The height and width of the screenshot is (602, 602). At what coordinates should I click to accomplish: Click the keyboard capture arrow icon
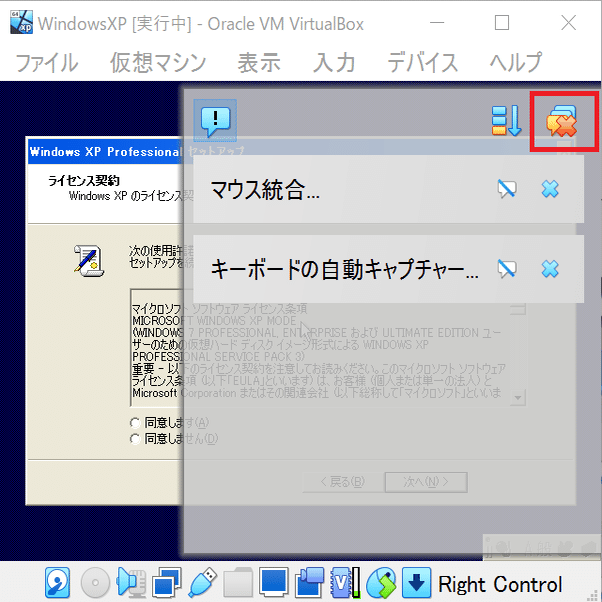417,582
